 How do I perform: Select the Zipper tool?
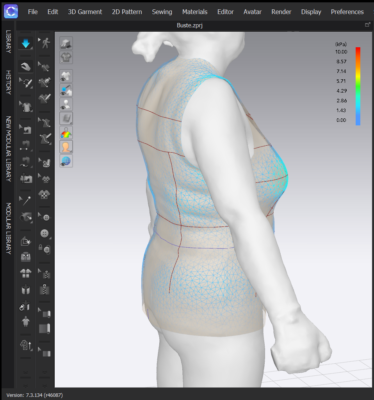45,290
